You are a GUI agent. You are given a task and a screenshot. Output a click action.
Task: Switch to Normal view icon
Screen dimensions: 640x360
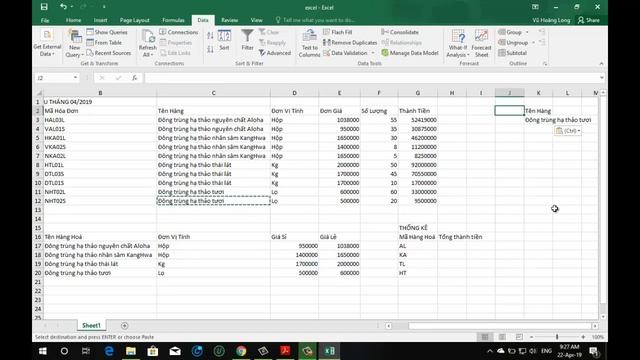484,337
